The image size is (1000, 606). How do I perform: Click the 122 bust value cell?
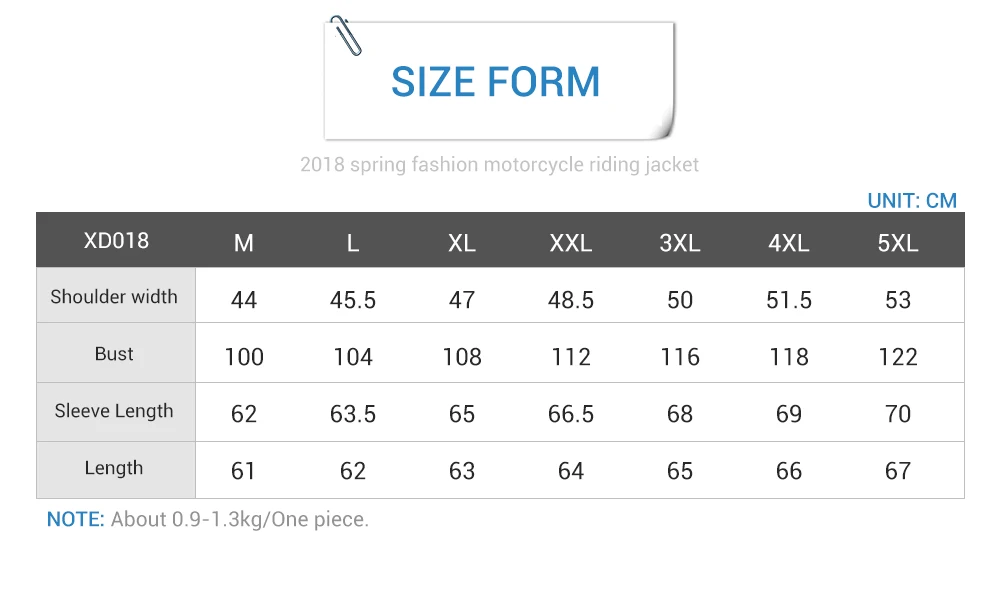point(898,357)
